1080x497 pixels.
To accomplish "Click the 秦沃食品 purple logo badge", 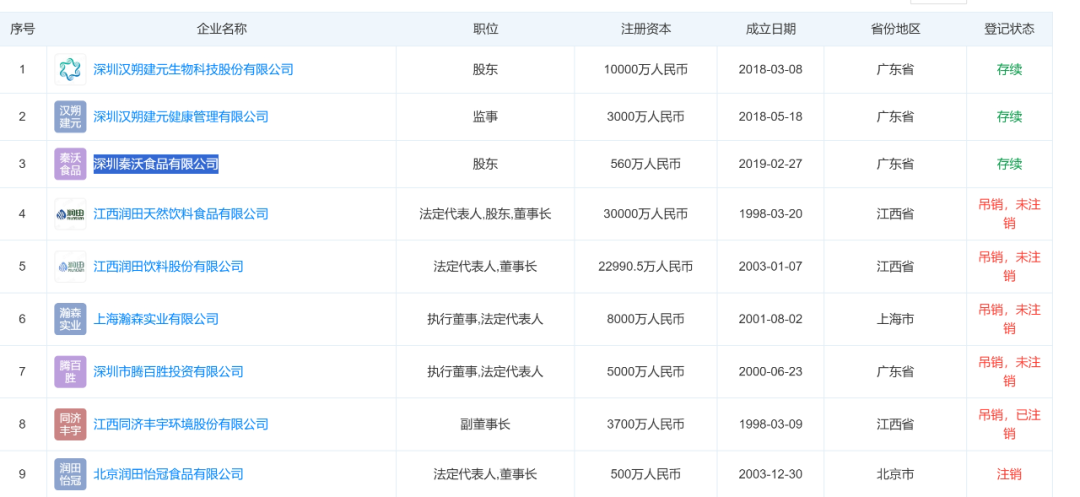I will tap(70, 164).
